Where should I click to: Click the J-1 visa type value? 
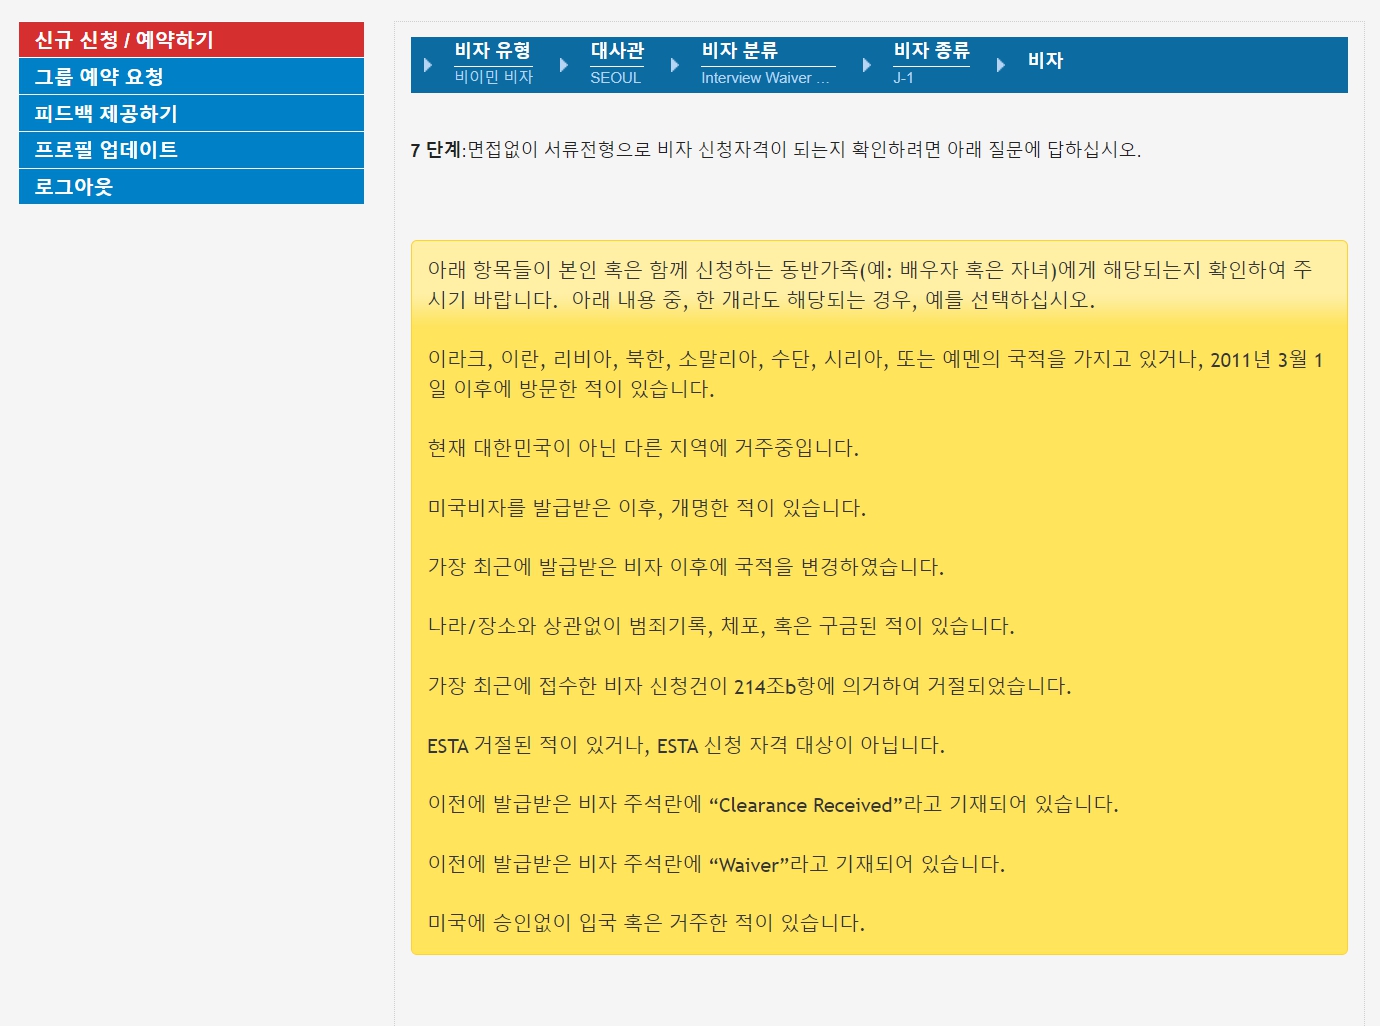(903, 77)
